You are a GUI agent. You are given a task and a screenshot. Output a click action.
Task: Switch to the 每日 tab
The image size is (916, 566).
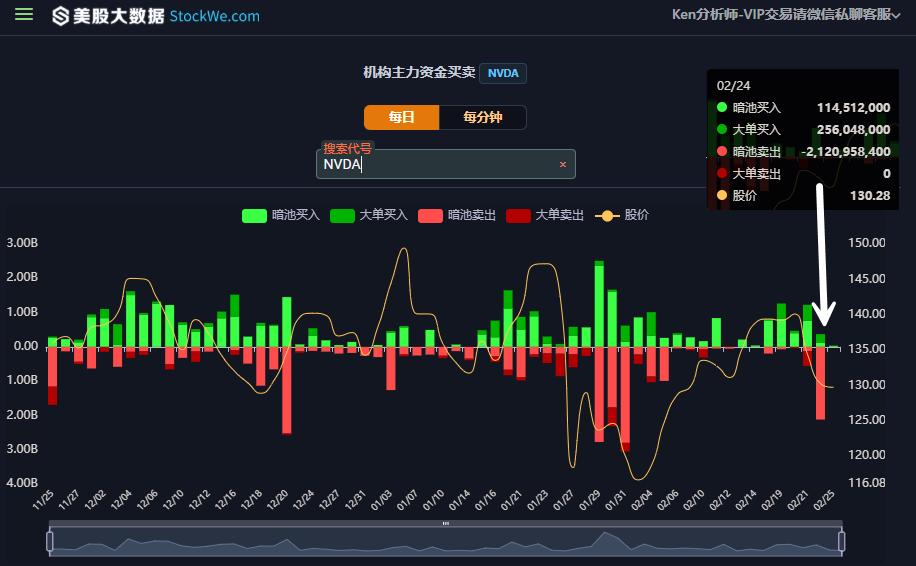[x=401, y=117]
